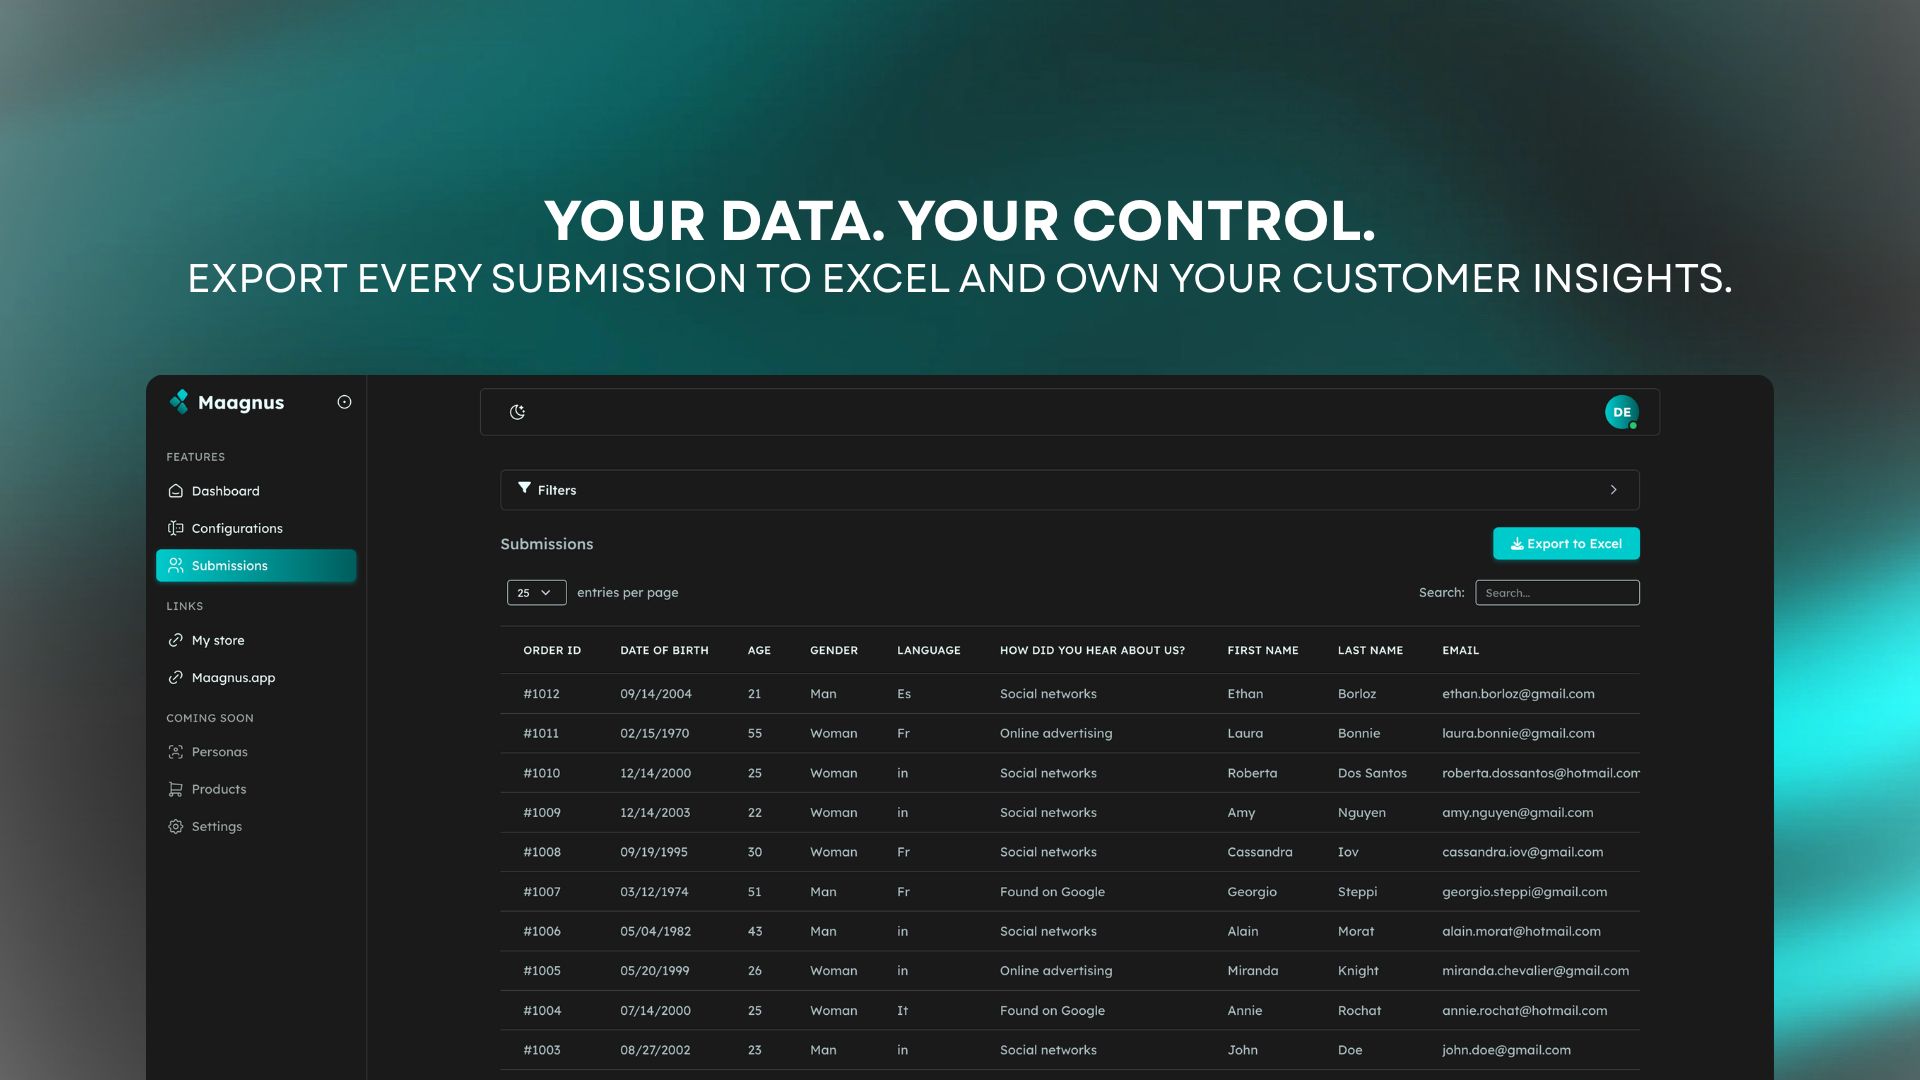This screenshot has width=1920, height=1080.
Task: Click the Export download icon
Action: coord(1517,544)
